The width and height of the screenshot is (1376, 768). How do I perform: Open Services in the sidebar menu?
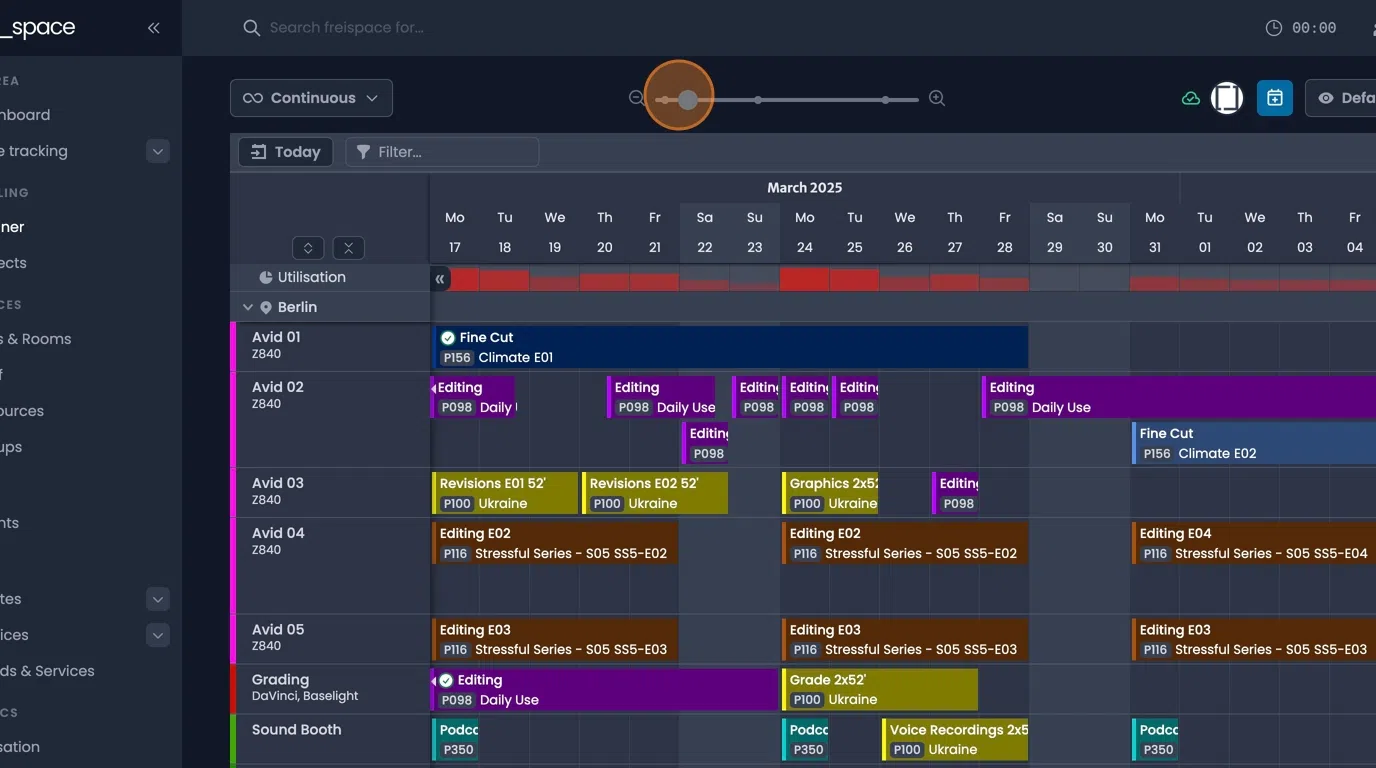tap(50, 671)
